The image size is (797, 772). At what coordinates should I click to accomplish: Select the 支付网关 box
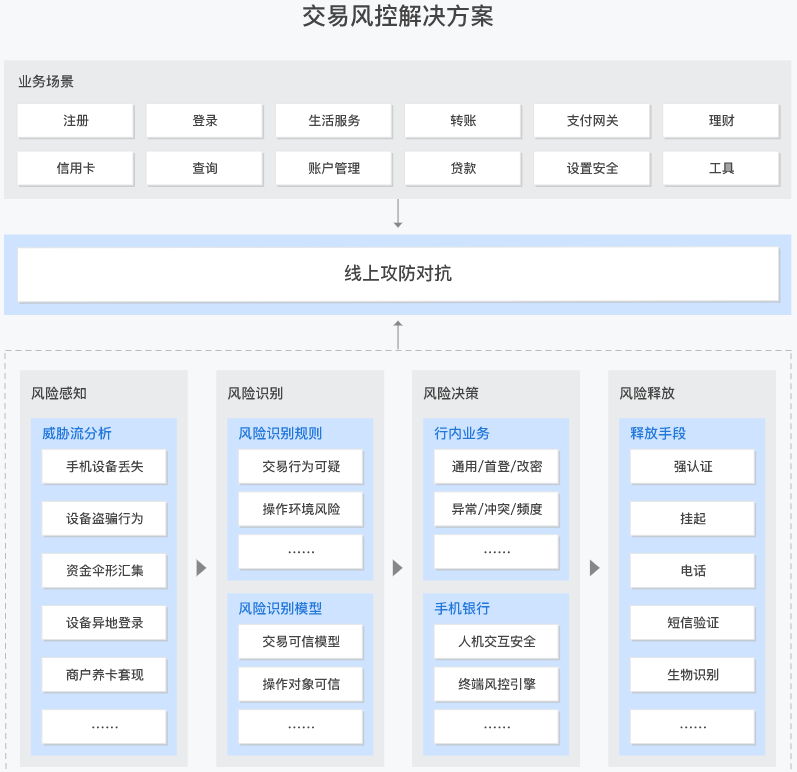coord(592,121)
